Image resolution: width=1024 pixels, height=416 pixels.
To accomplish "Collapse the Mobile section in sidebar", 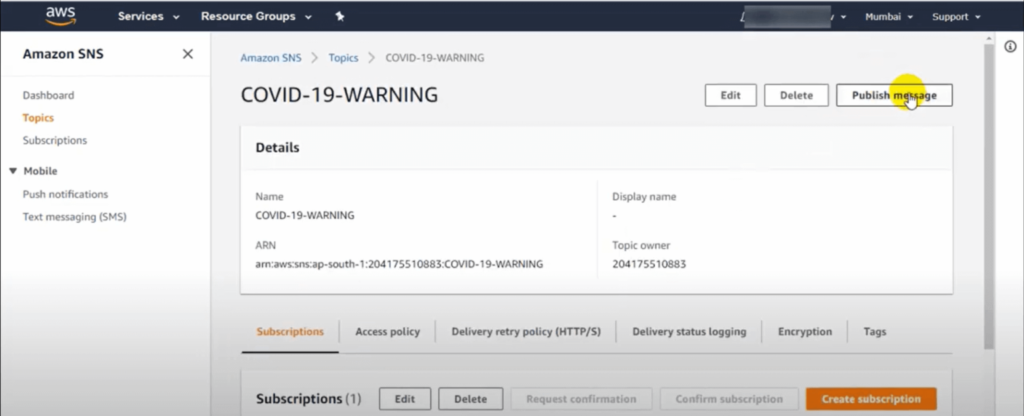I will (x=12, y=171).
